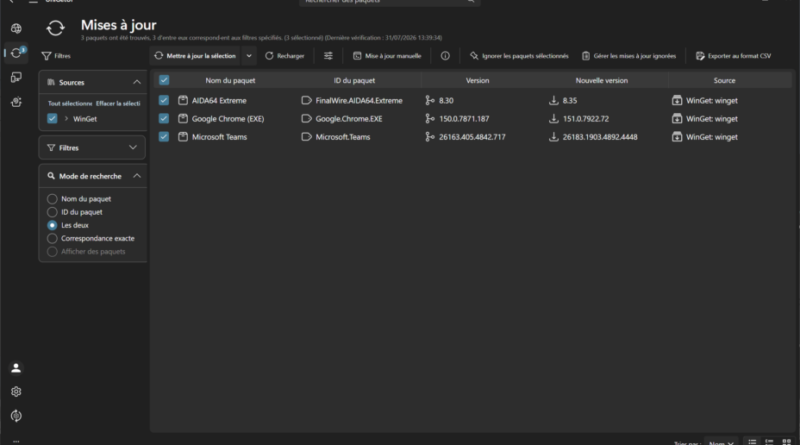Image resolution: width=800 pixels, height=445 pixels.
Task: Uncheck the AIDA64 Extreme row checkbox
Action: (x=164, y=101)
